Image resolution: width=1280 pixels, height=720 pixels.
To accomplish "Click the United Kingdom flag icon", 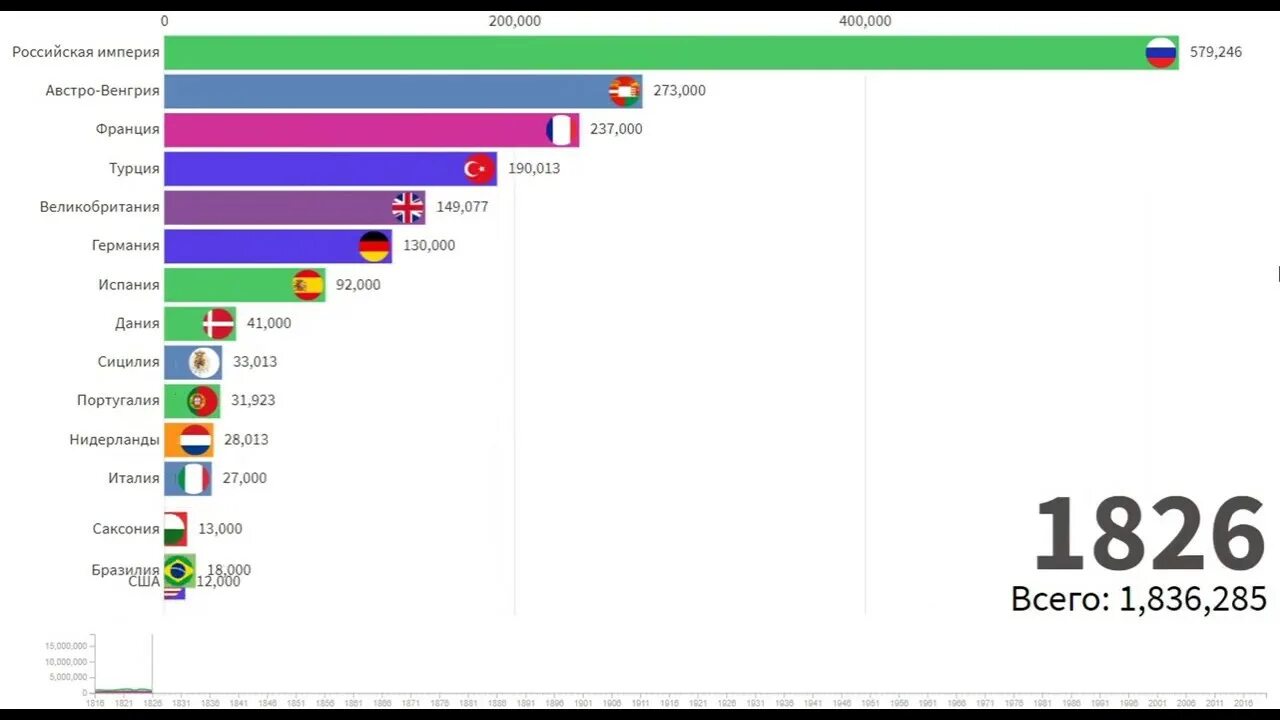I will (408, 207).
